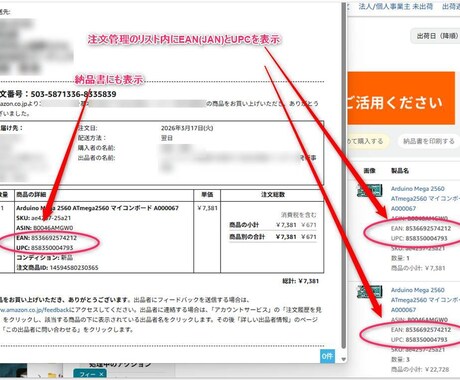Screen dimensions: 460x380
Task: Click the UPC 858350004793 in the packing slip
Action: (x=45, y=248)
